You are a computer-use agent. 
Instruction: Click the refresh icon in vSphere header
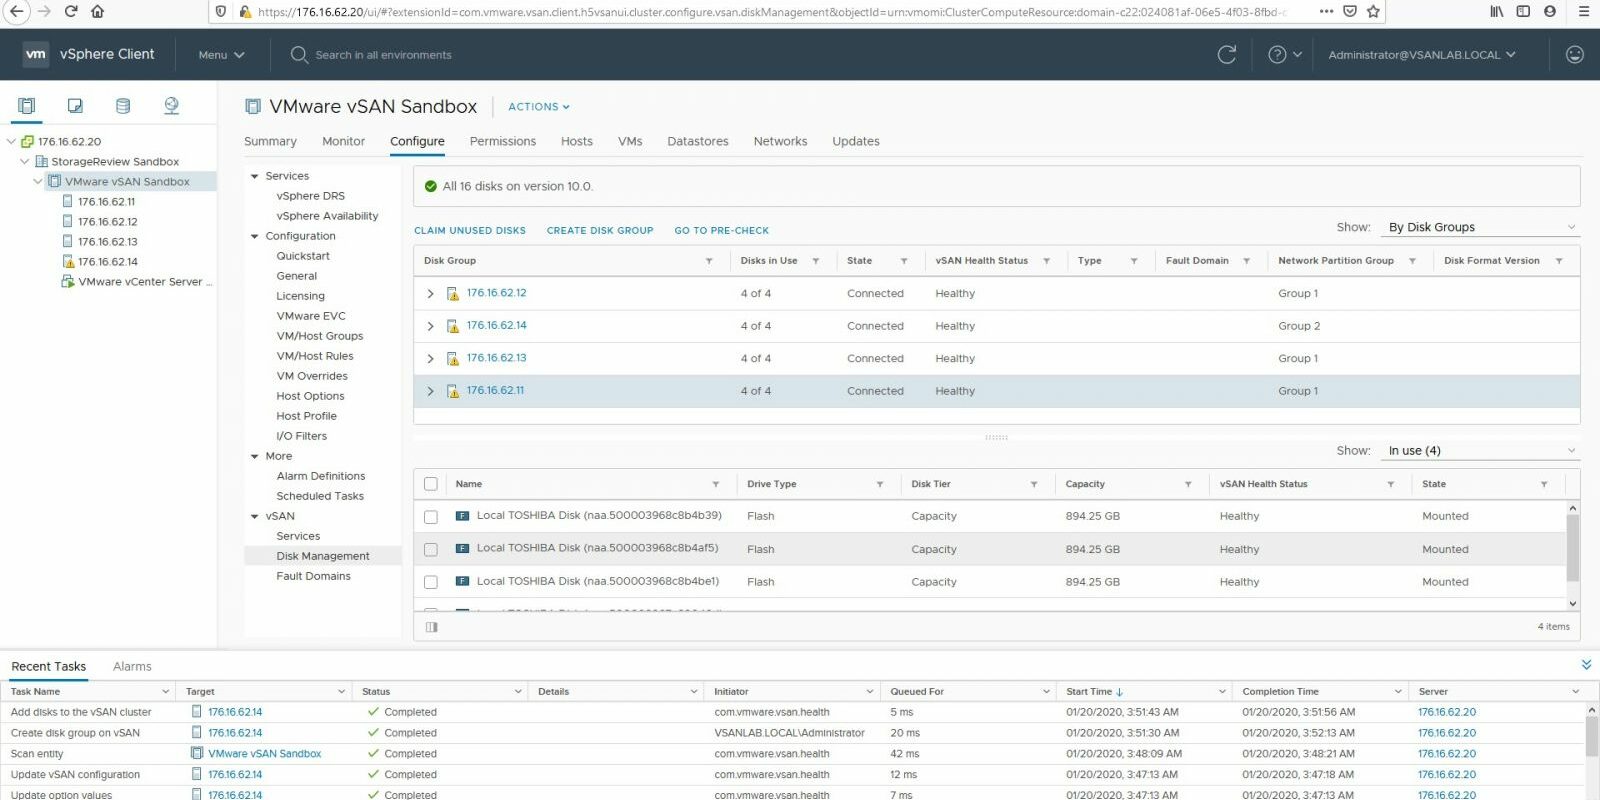point(1227,55)
